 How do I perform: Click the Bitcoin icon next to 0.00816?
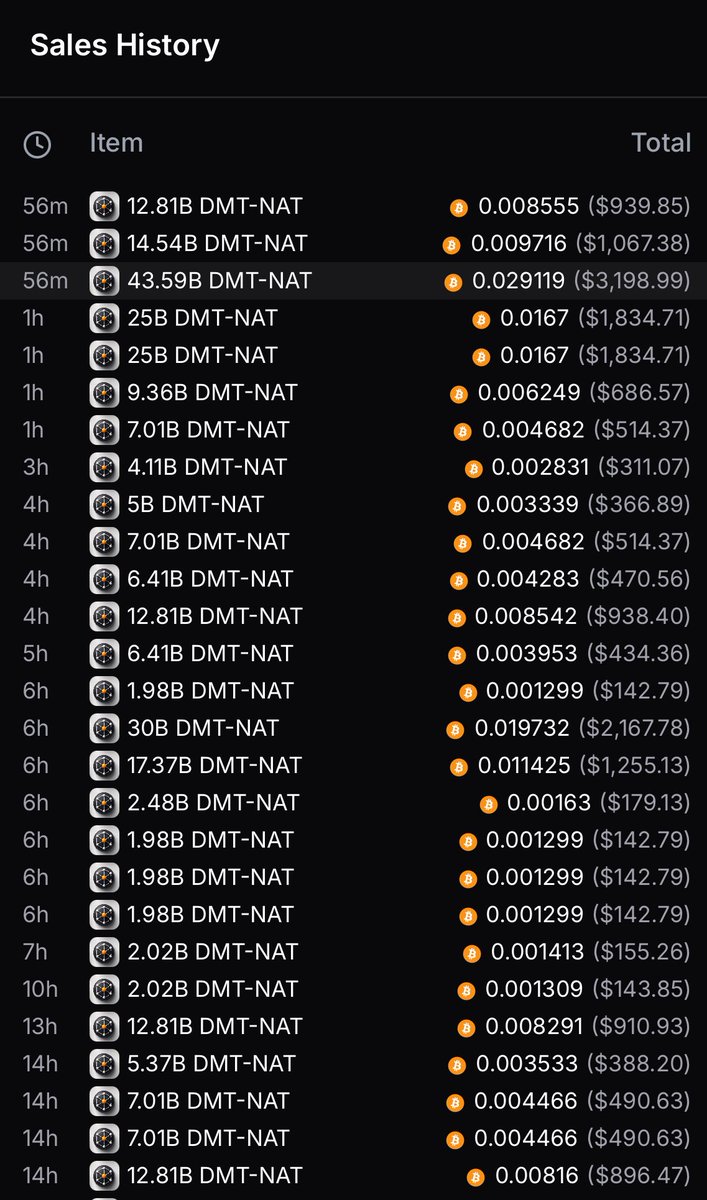[x=475, y=1177]
